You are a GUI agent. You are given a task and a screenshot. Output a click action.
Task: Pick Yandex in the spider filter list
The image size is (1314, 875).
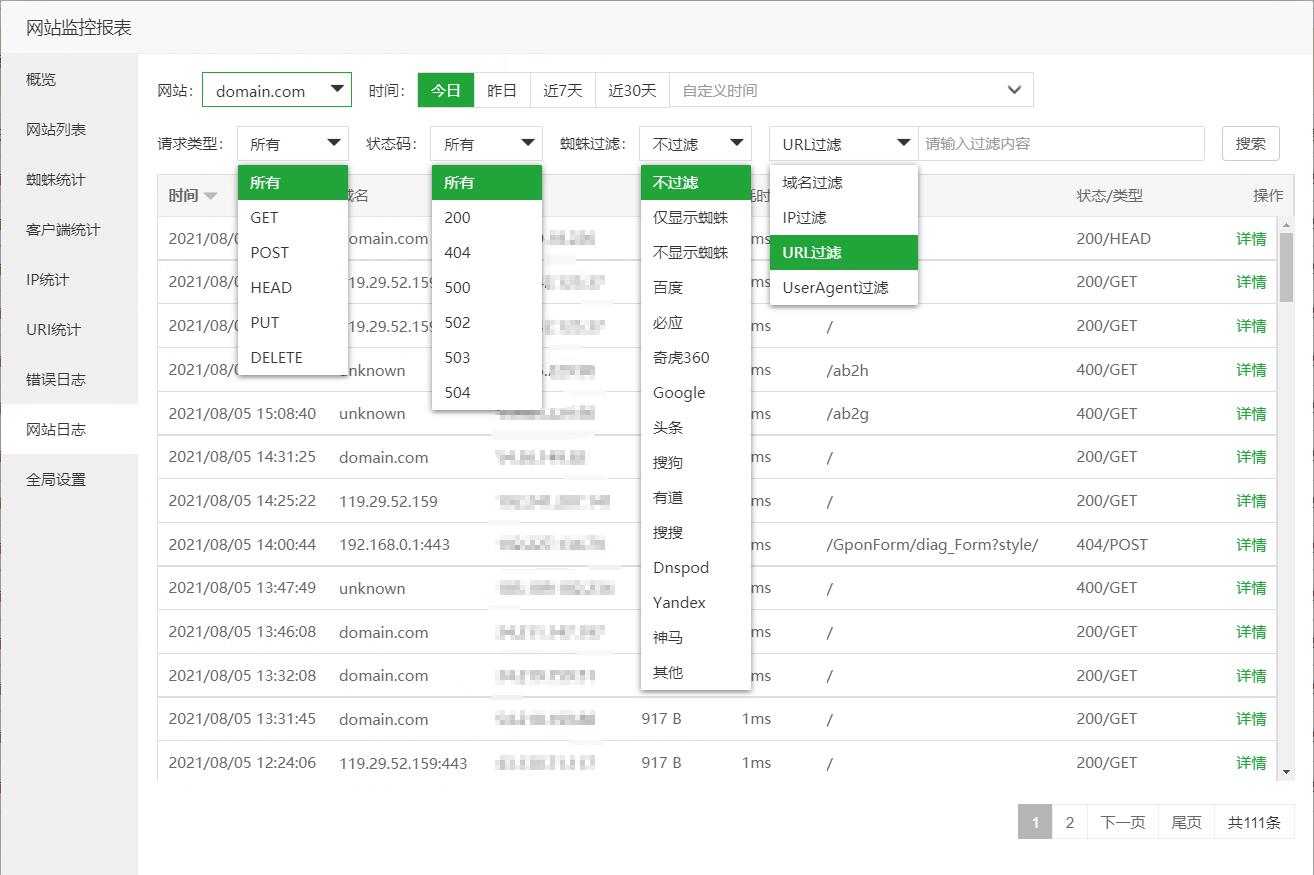coord(696,603)
